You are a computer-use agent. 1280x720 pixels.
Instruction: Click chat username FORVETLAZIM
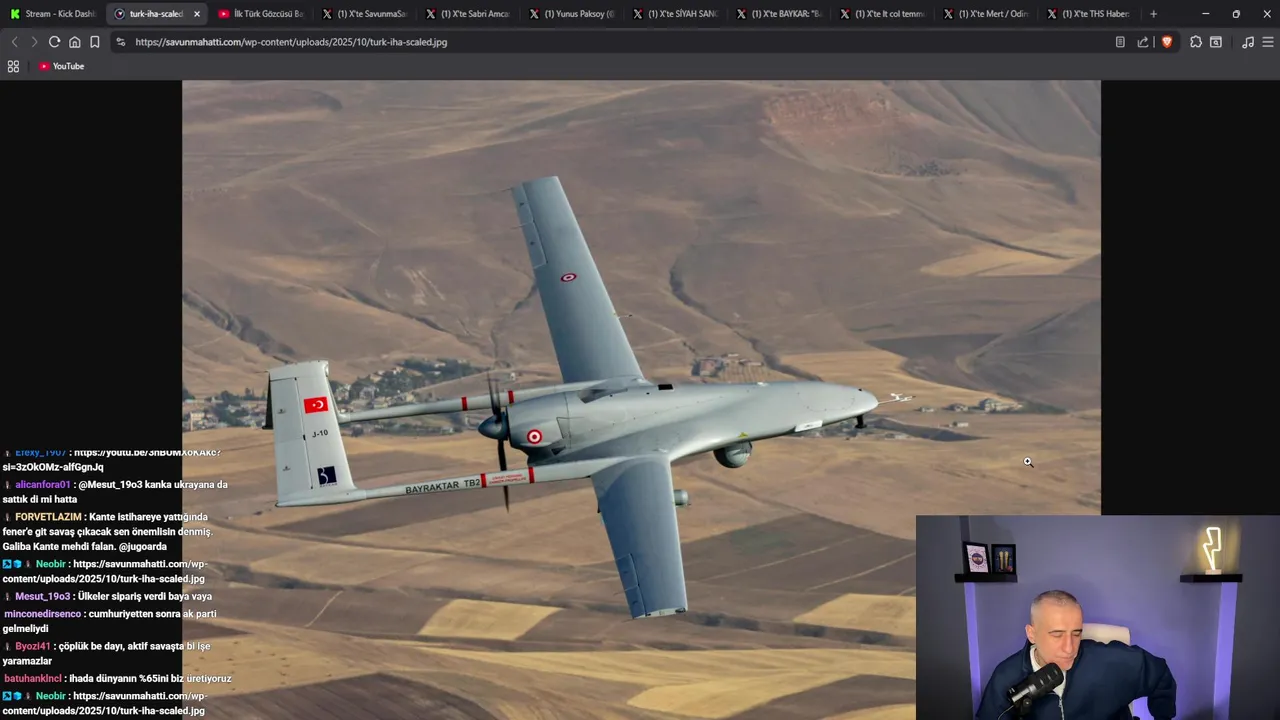click(x=48, y=517)
